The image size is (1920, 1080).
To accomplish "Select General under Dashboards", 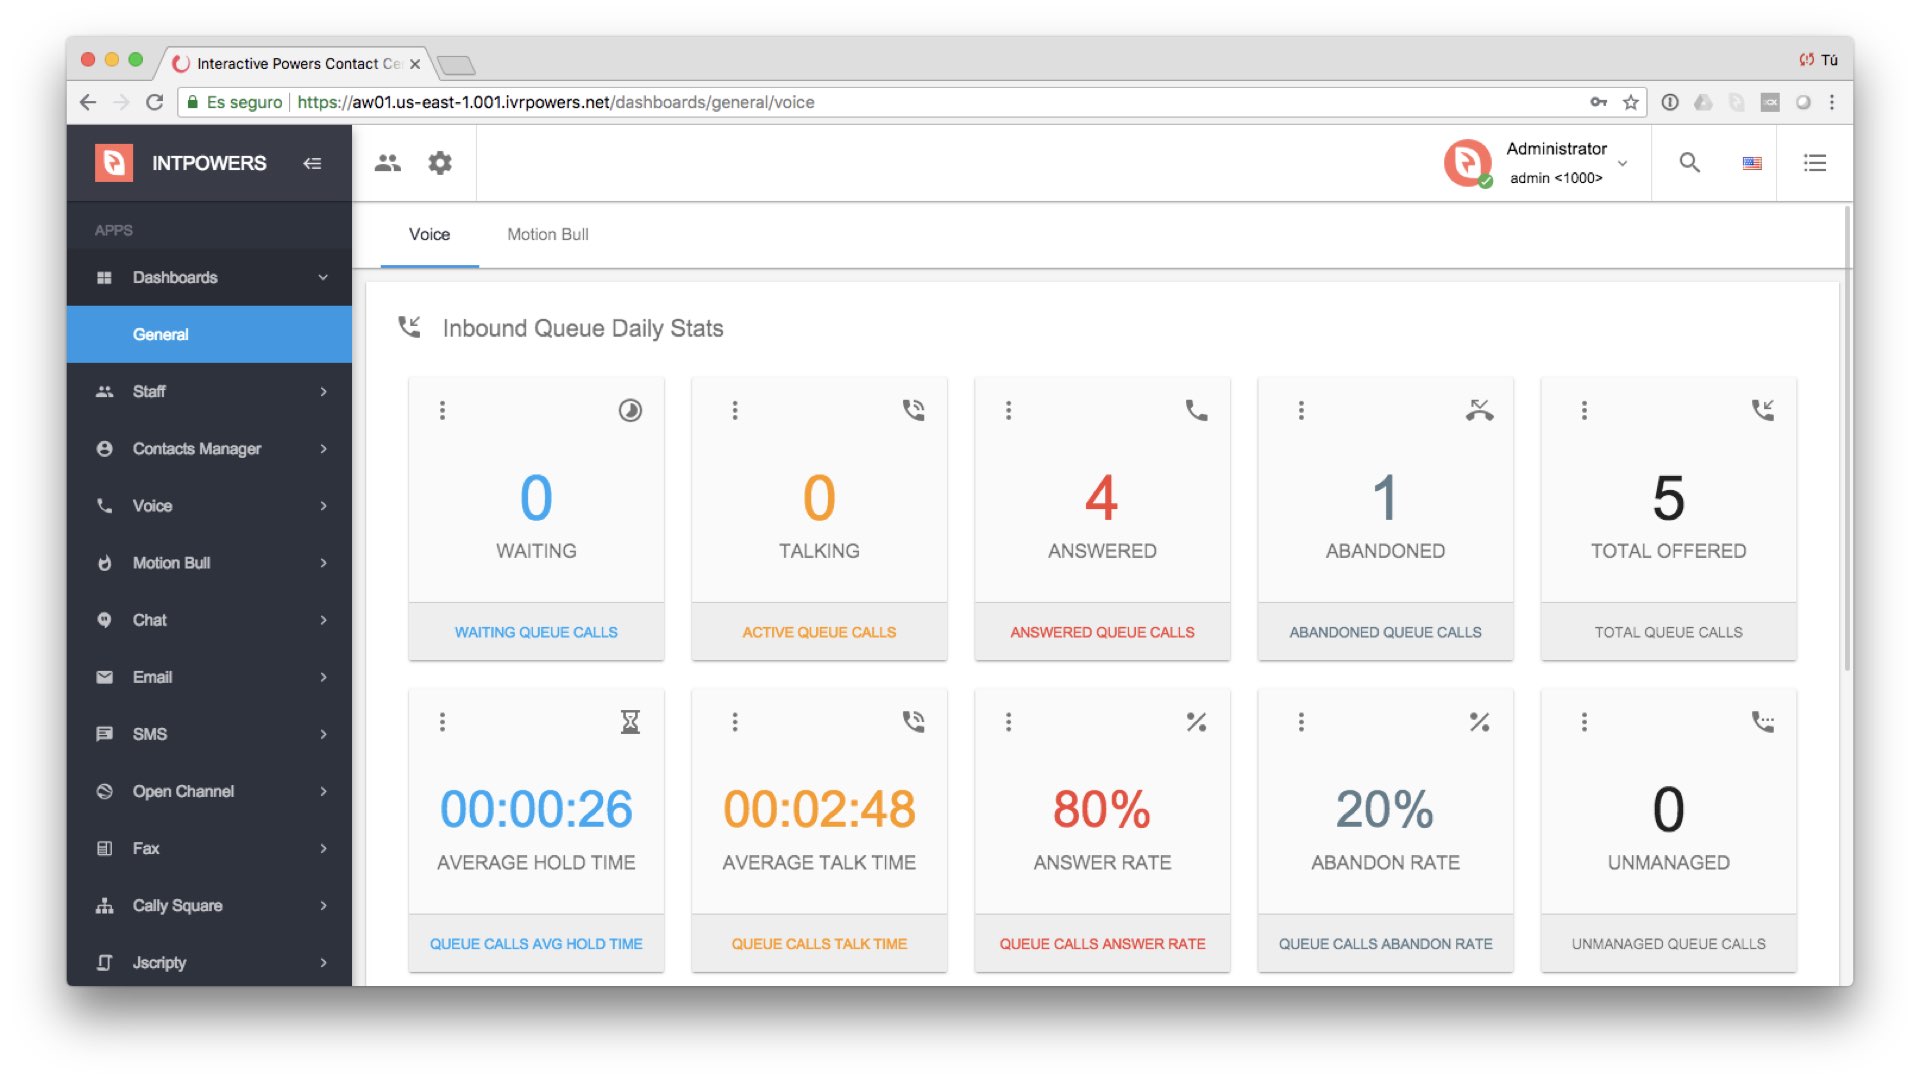I will tap(161, 335).
